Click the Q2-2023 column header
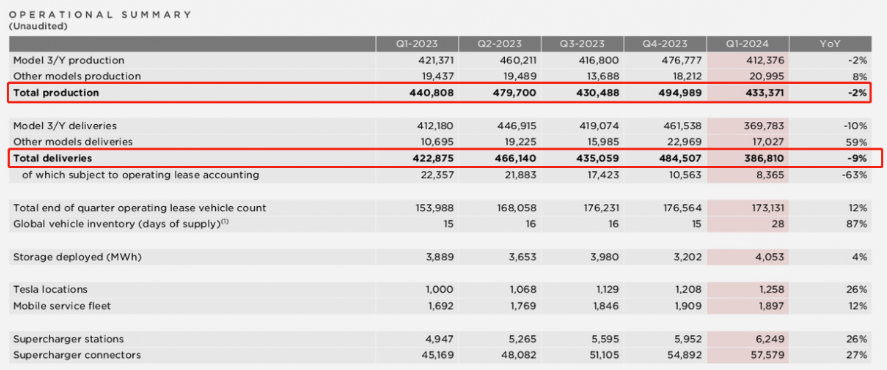This screenshot has height=370, width=887. 500,44
